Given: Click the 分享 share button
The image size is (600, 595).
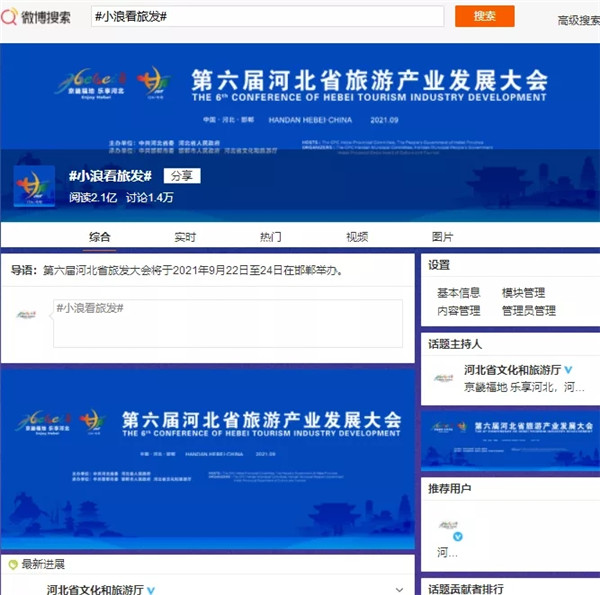Looking at the screenshot, I should click(182, 176).
